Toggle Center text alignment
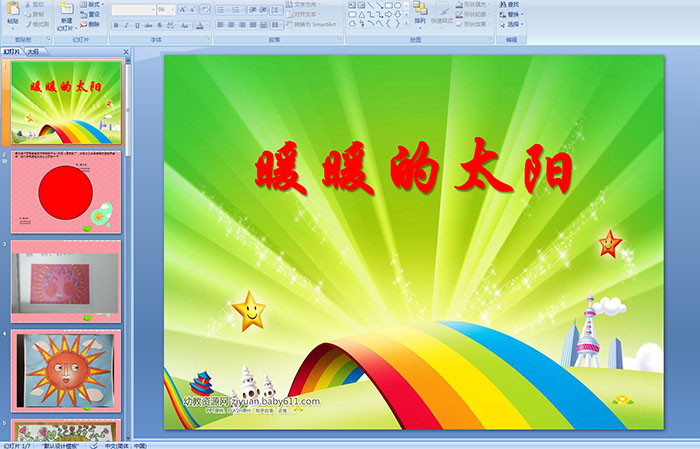The image size is (700, 449). (231, 25)
